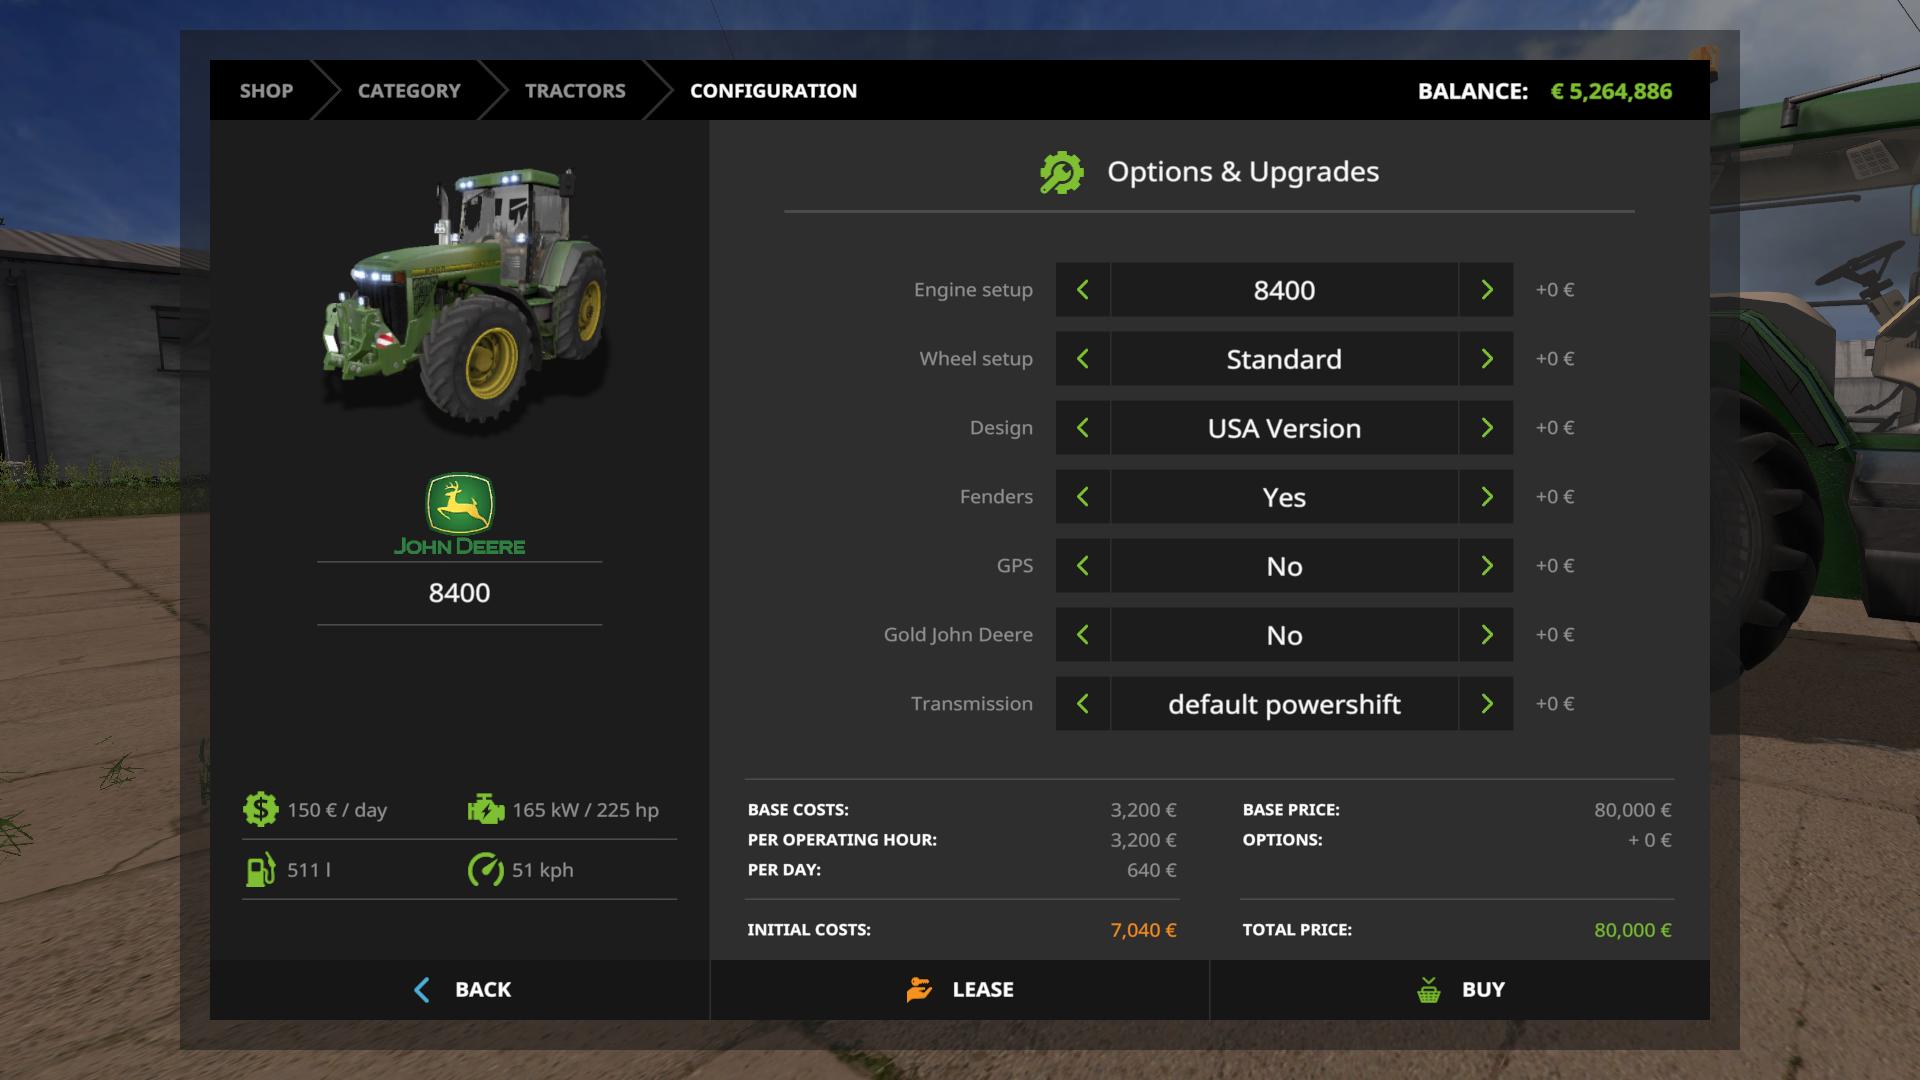This screenshot has width=1920, height=1080.
Task: Go to Tractors breadcrumb
Action: 575,91
